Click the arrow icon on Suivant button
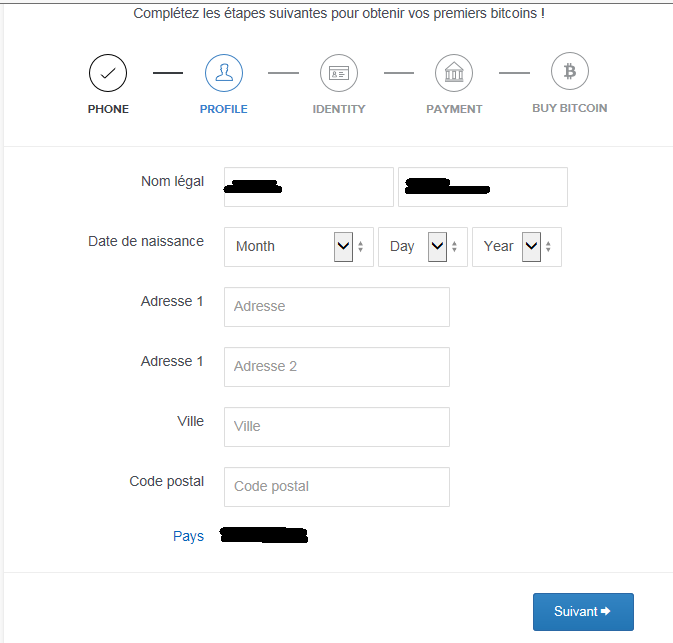This screenshot has width=673, height=643. click(606, 611)
